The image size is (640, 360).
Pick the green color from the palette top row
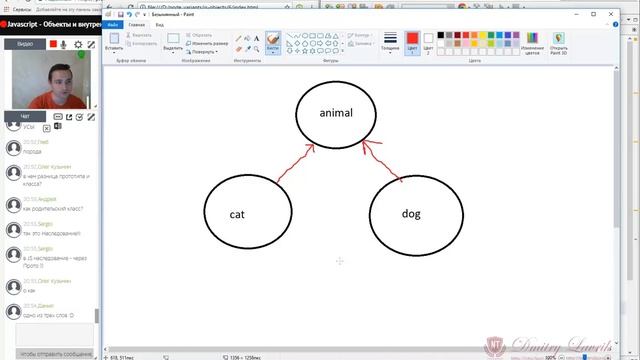coord(491,35)
